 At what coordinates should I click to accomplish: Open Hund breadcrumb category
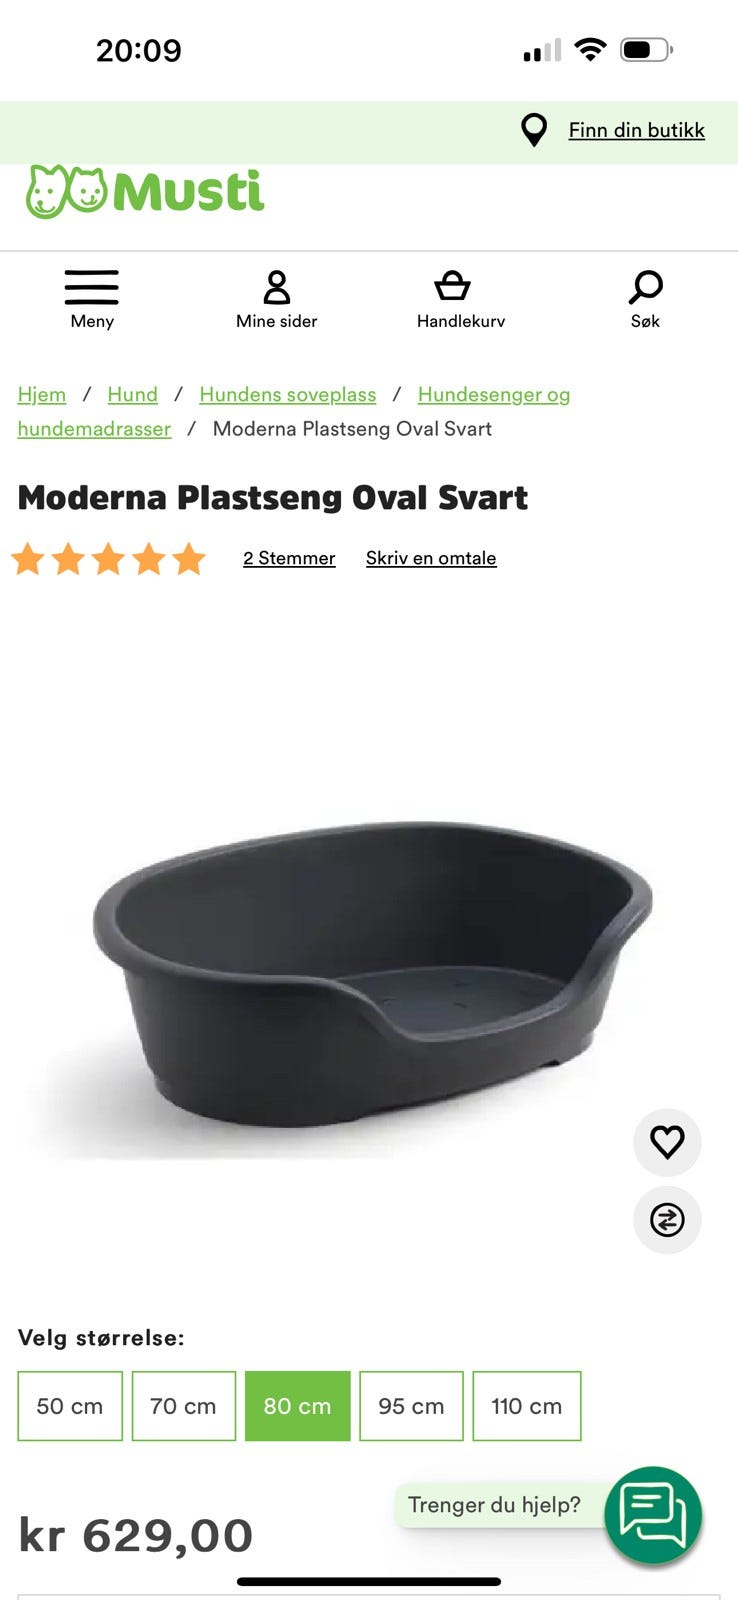click(x=133, y=394)
